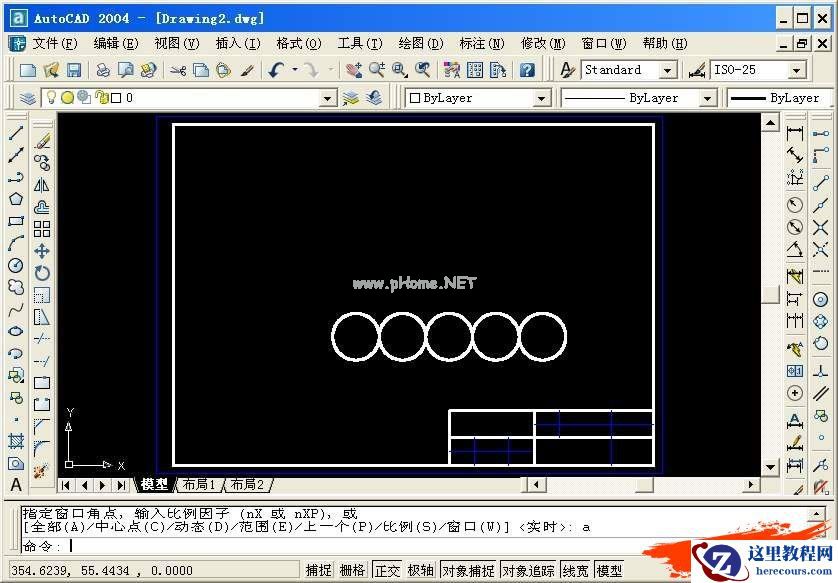This screenshot has width=838, height=583.
Task: Select the Rectangle draw tool
Action: pos(16,221)
